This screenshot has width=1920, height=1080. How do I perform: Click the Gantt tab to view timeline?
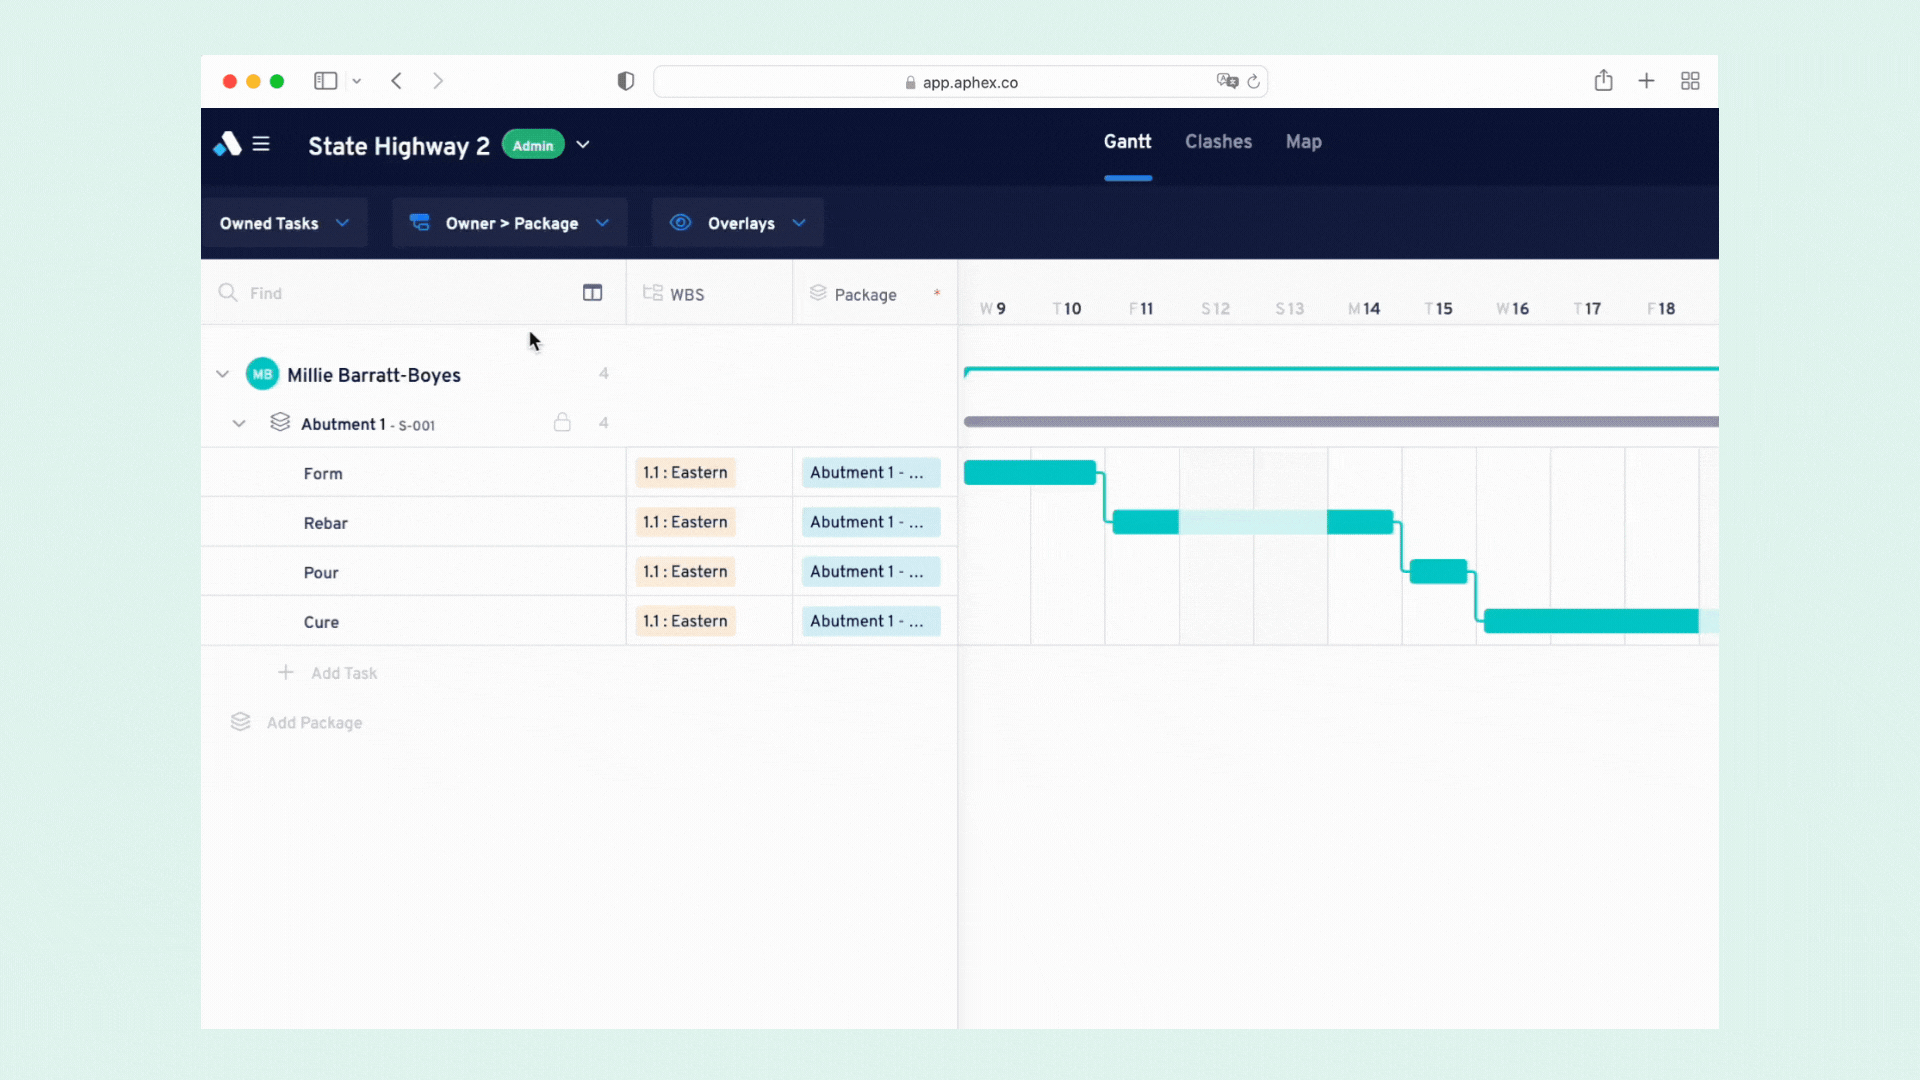point(1126,142)
